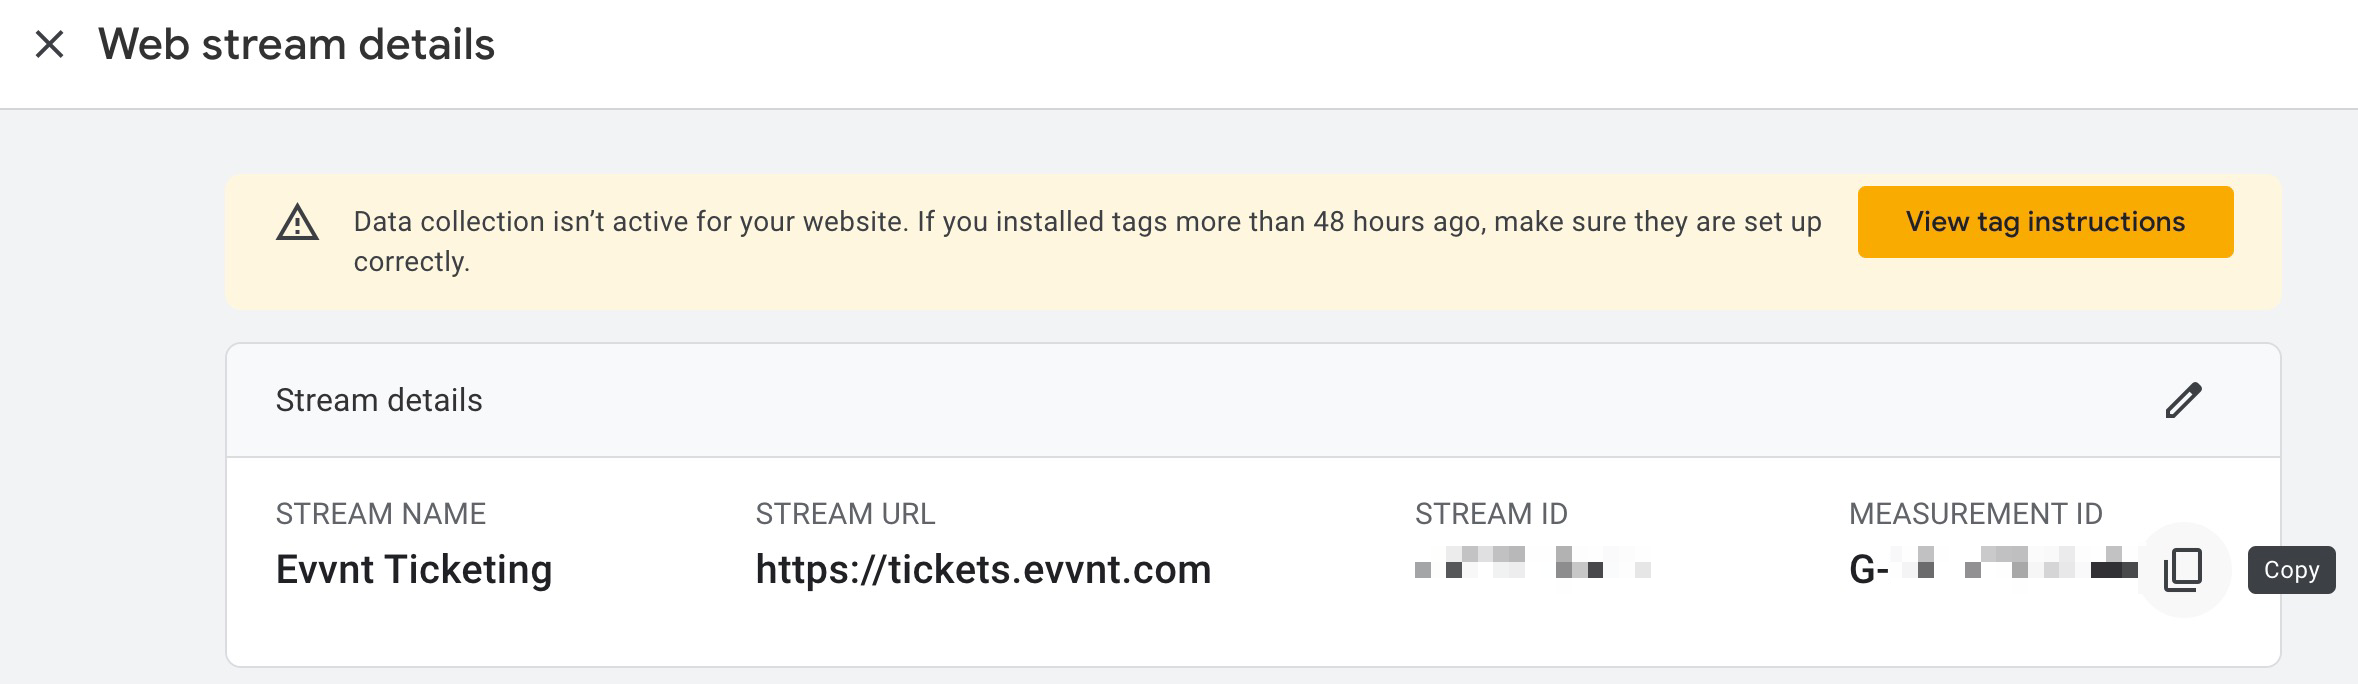
Task: Select the stream URL https://tickets.evvnt.com
Action: coord(983,570)
